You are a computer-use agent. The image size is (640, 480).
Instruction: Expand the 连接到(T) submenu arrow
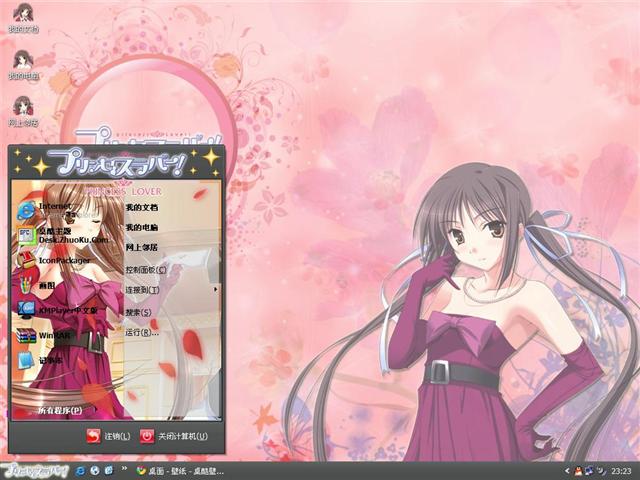(216, 289)
